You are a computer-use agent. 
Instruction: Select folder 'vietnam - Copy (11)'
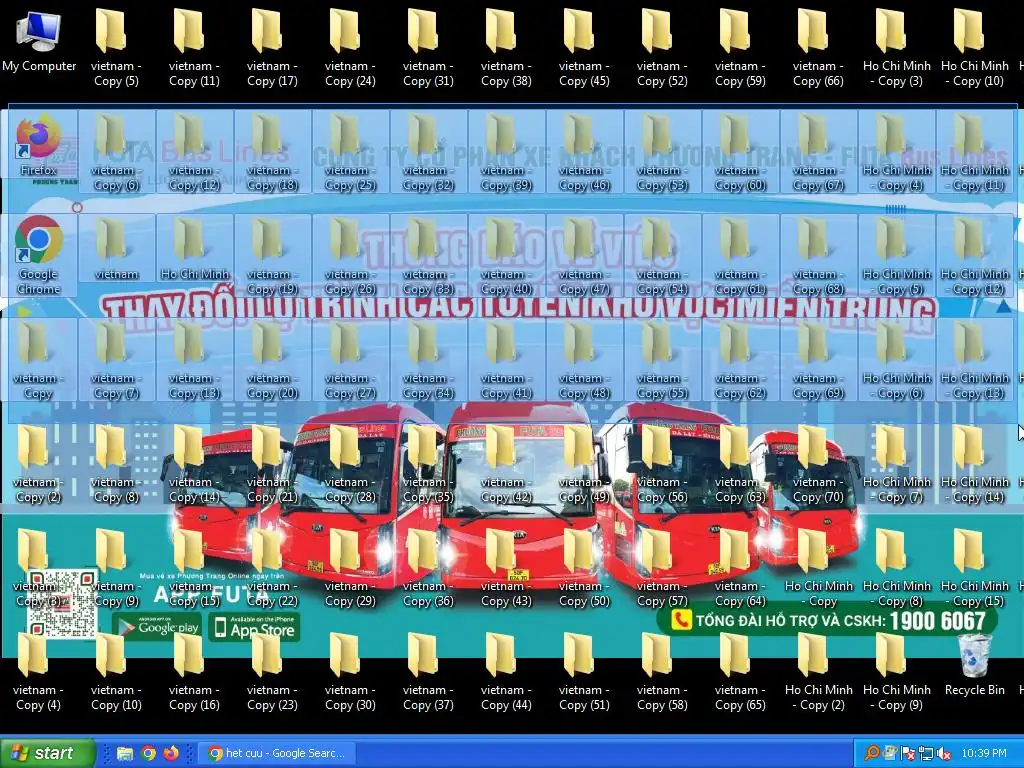[x=194, y=47]
